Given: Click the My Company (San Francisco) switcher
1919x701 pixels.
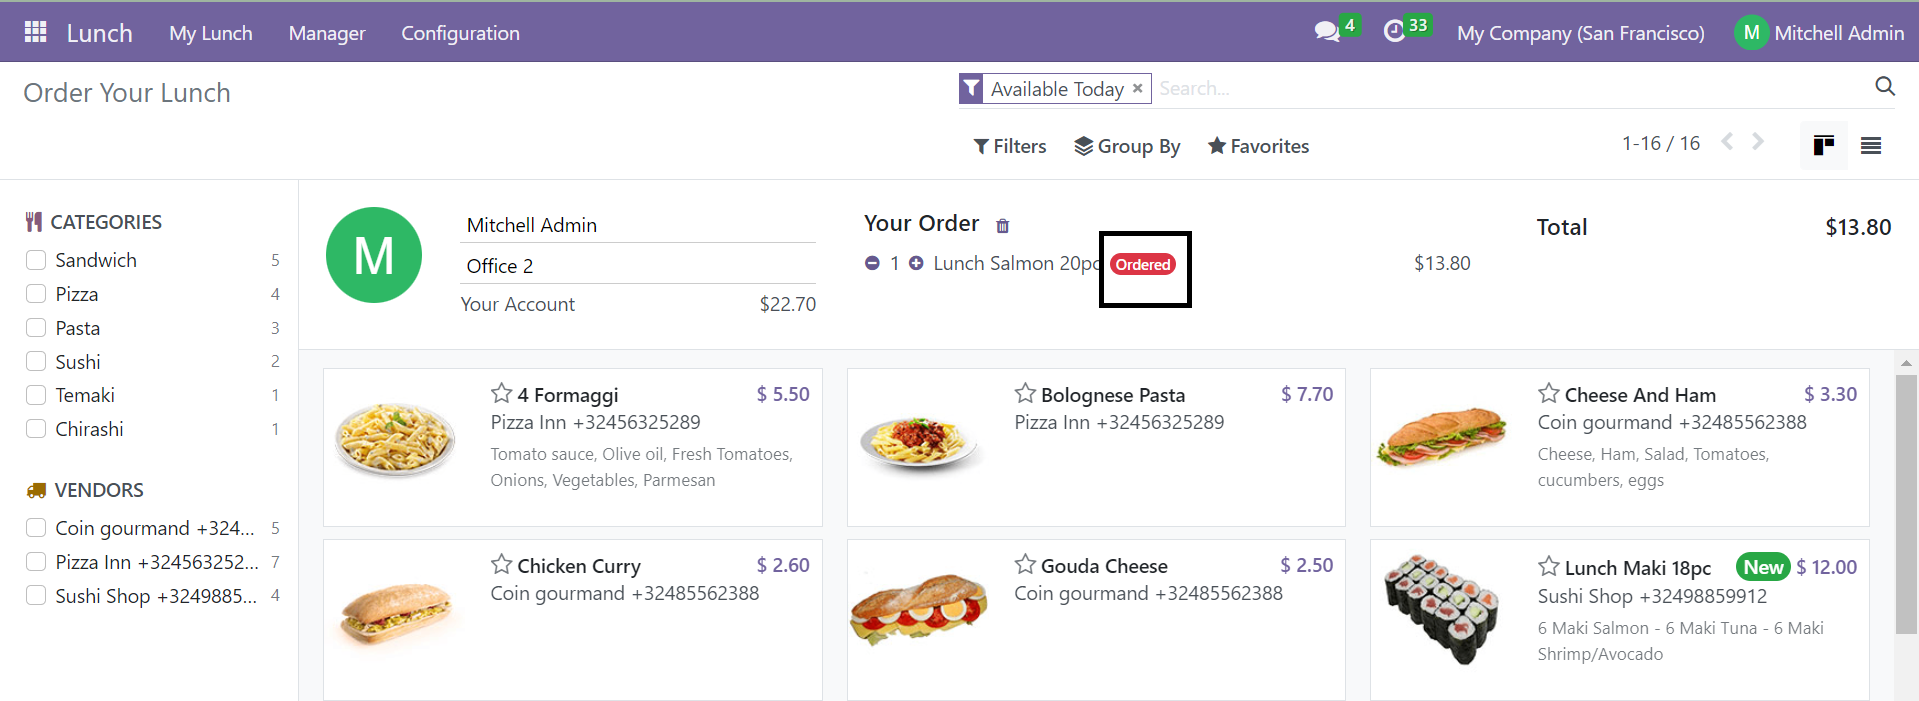Looking at the screenshot, I should (x=1581, y=33).
